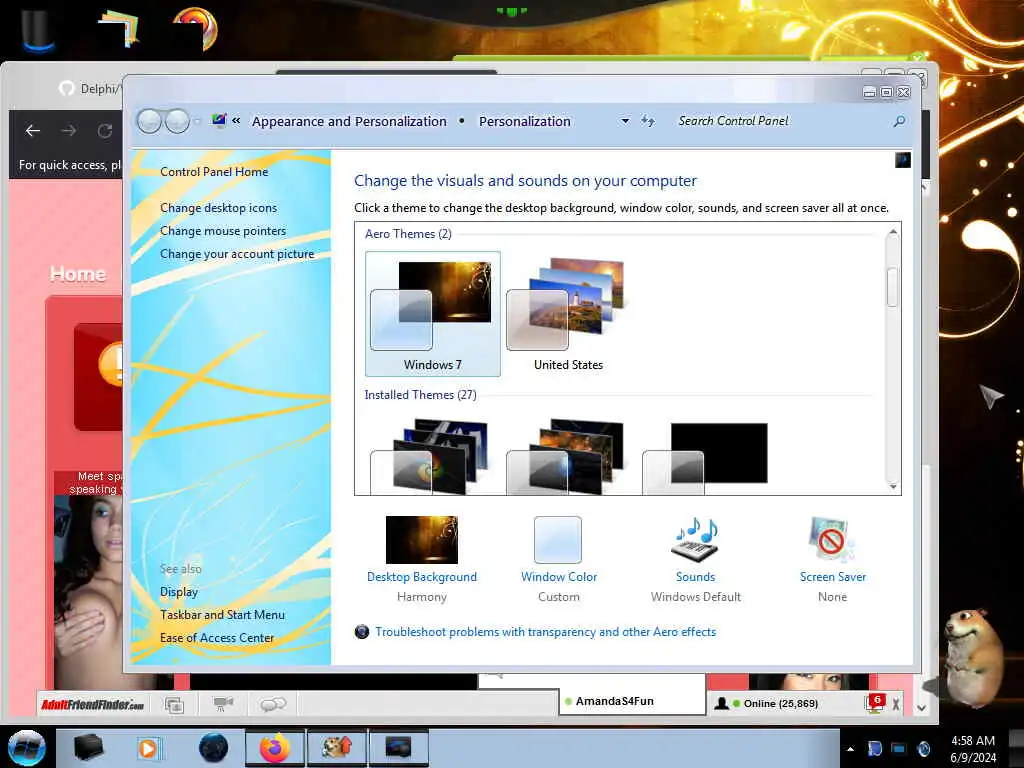1024x768 pixels.
Task: Click the Home heading on the web page
Action: pyautogui.click(x=78, y=274)
